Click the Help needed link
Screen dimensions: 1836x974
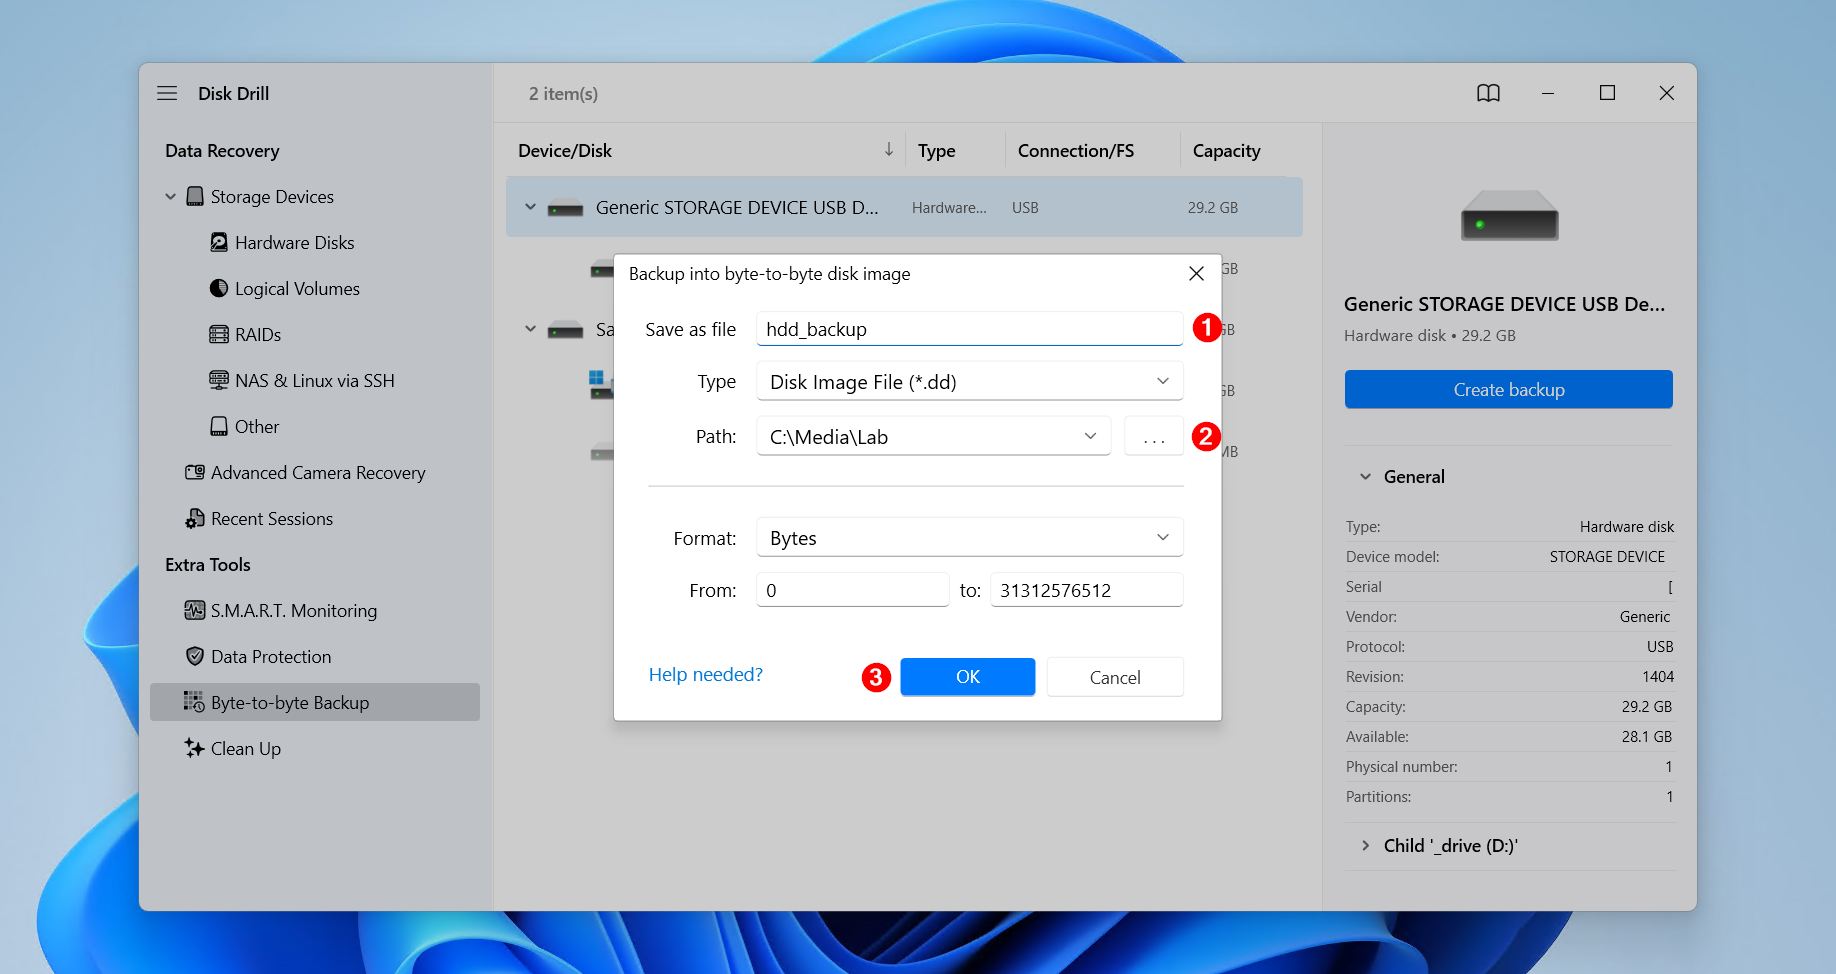(x=705, y=674)
